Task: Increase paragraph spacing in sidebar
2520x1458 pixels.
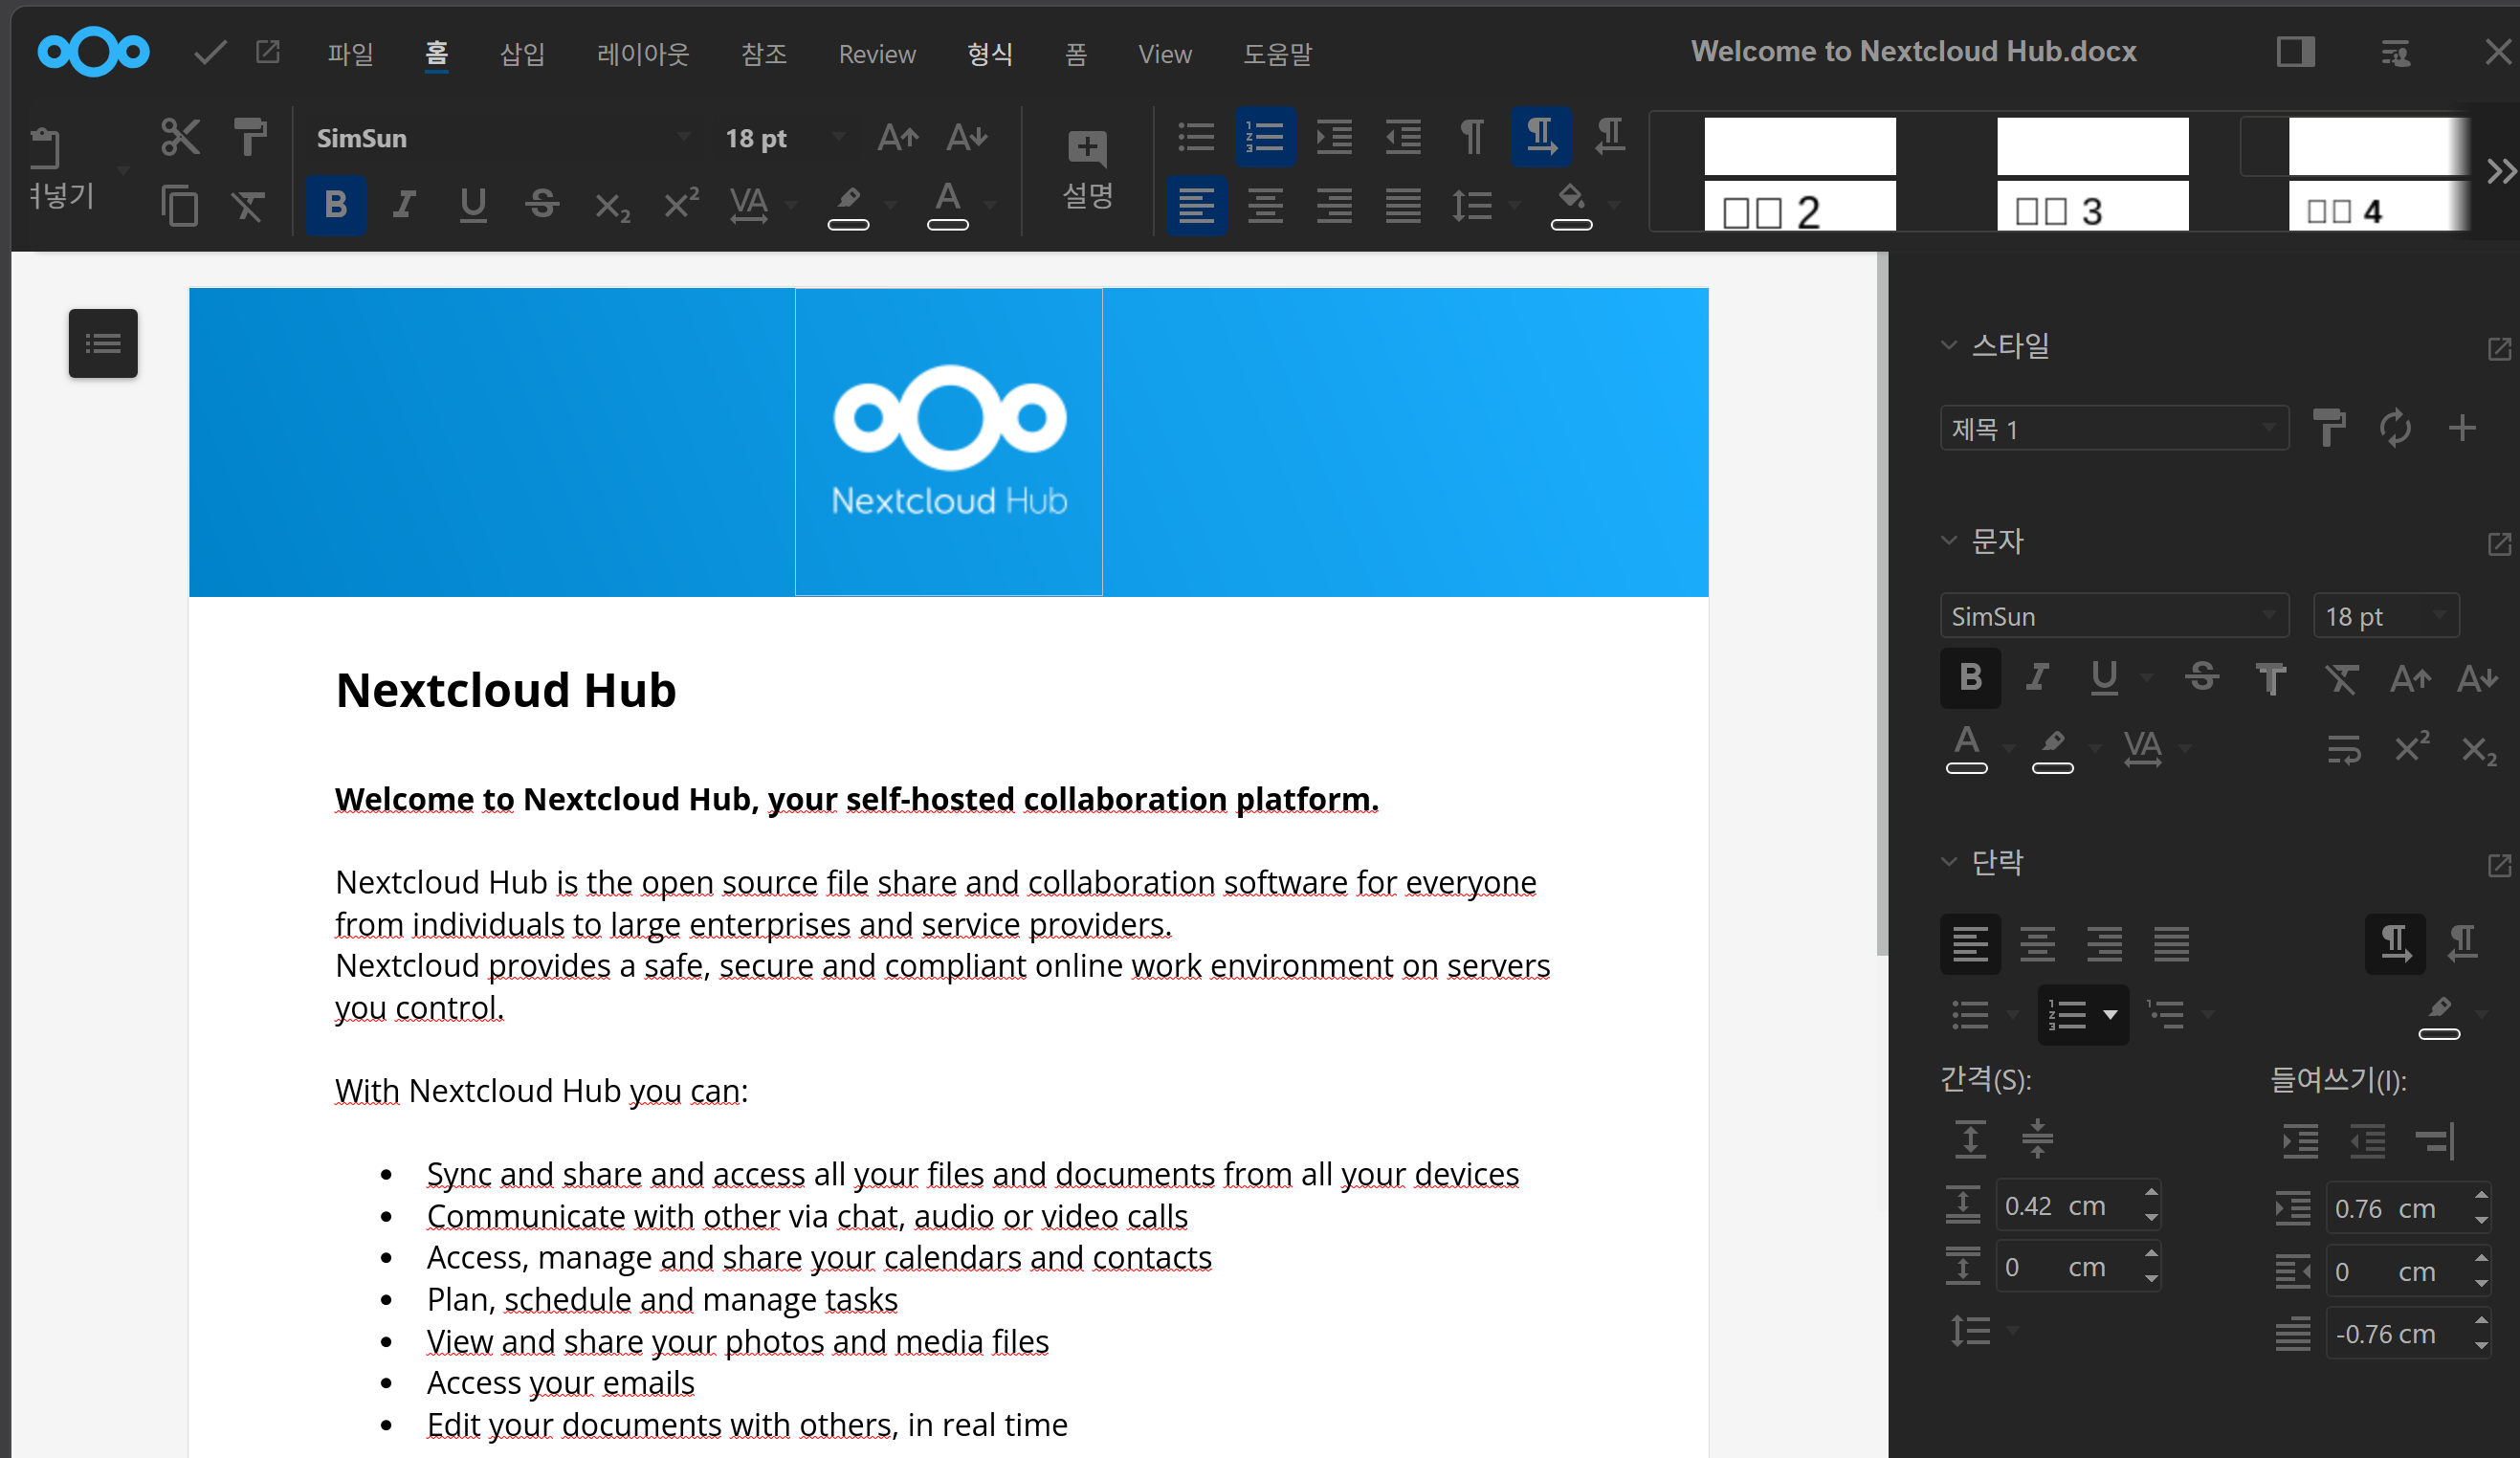Action: click(x=1970, y=1140)
